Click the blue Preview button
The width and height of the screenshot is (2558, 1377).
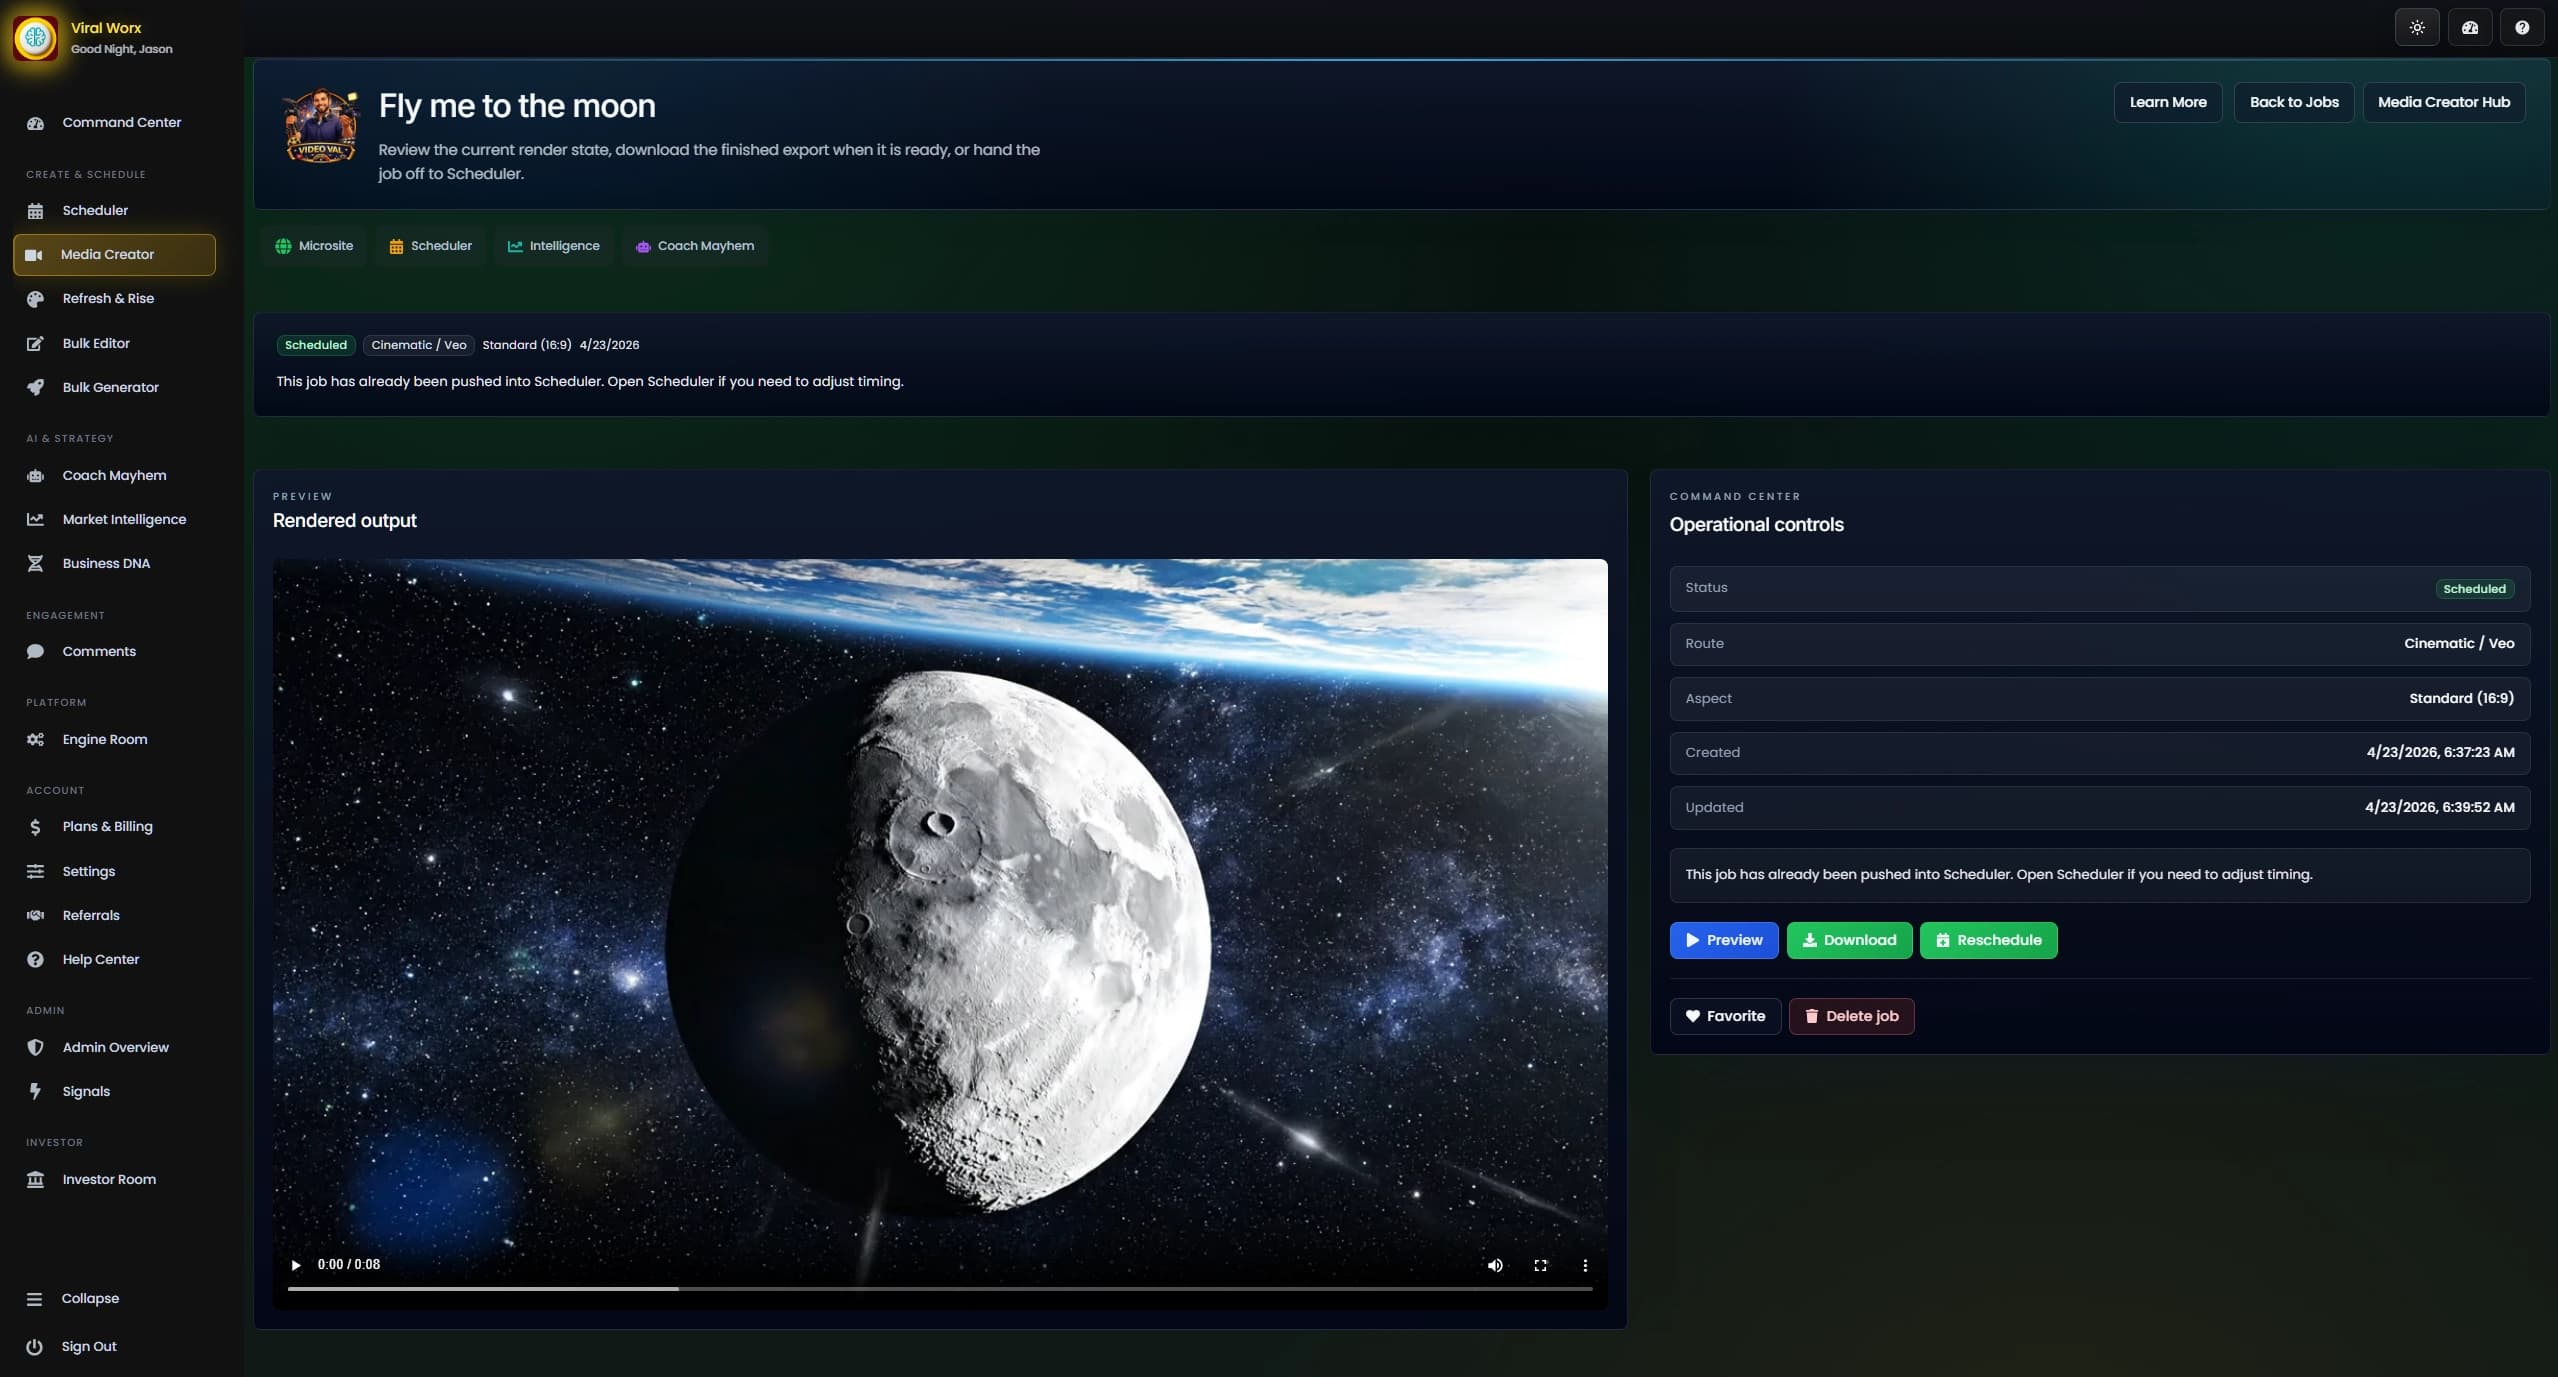click(x=1724, y=941)
